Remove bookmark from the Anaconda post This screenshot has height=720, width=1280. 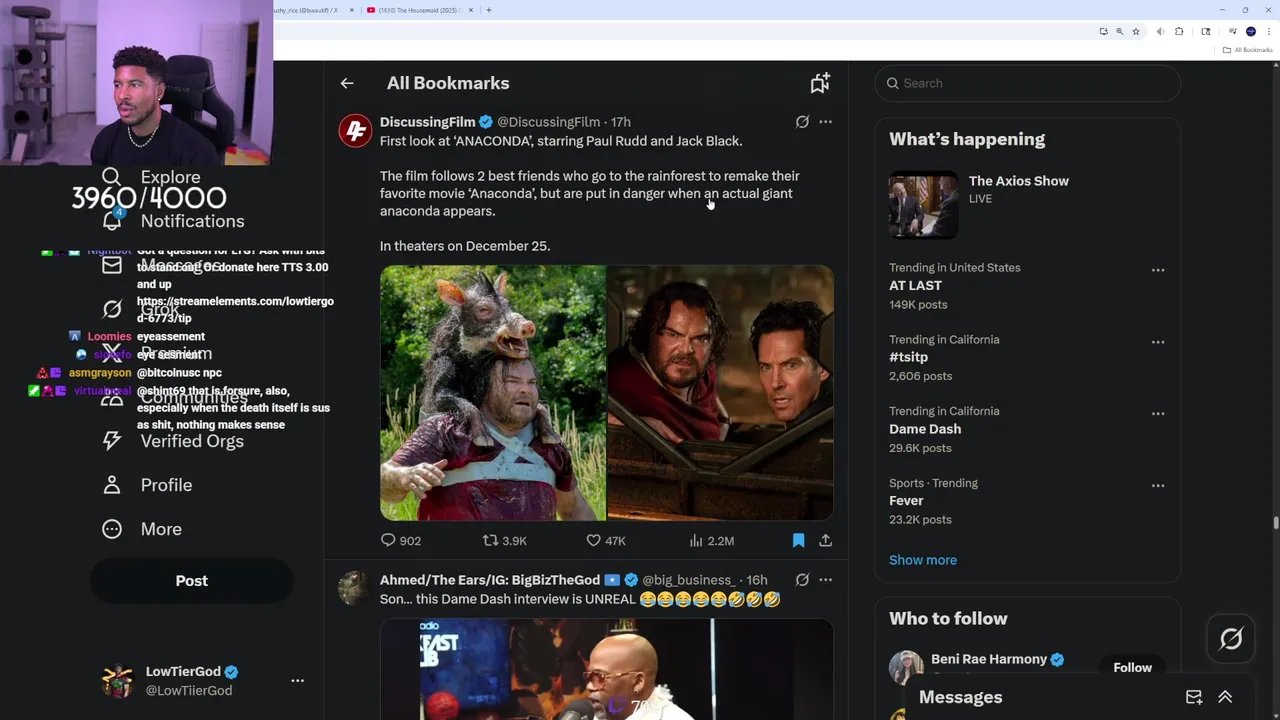point(798,540)
